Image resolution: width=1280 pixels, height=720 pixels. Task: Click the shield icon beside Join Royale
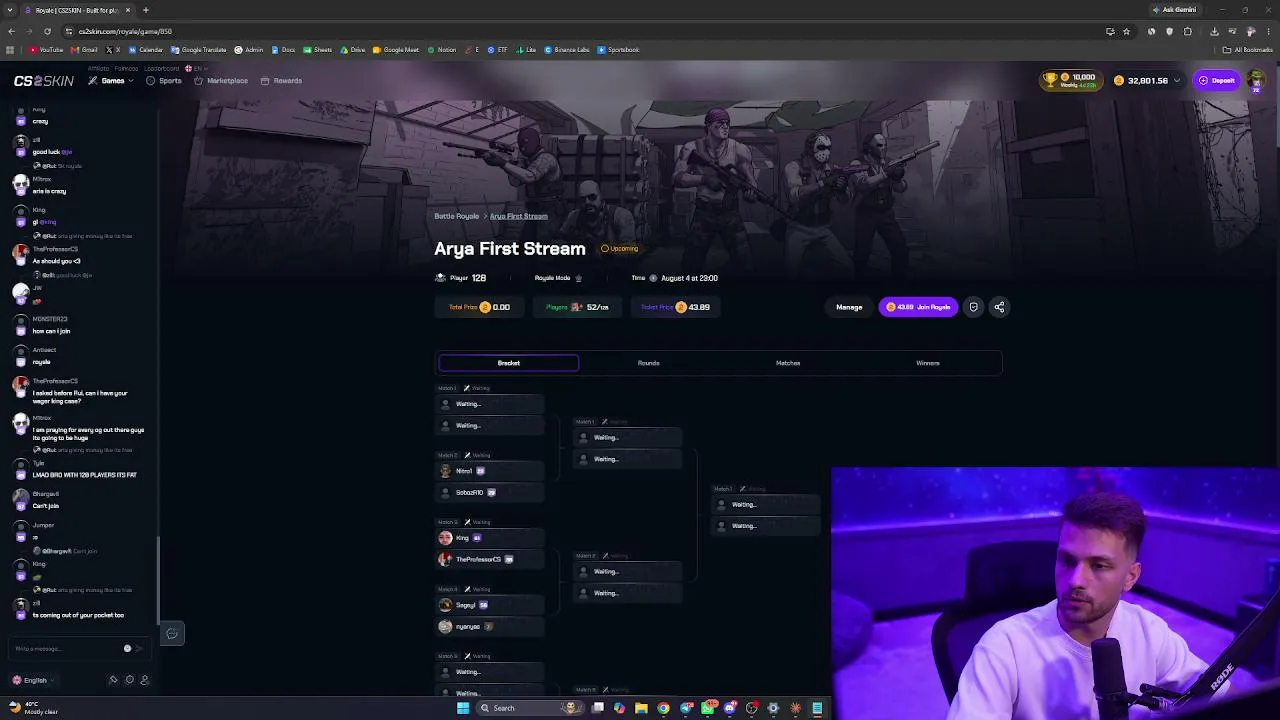pyautogui.click(x=973, y=307)
